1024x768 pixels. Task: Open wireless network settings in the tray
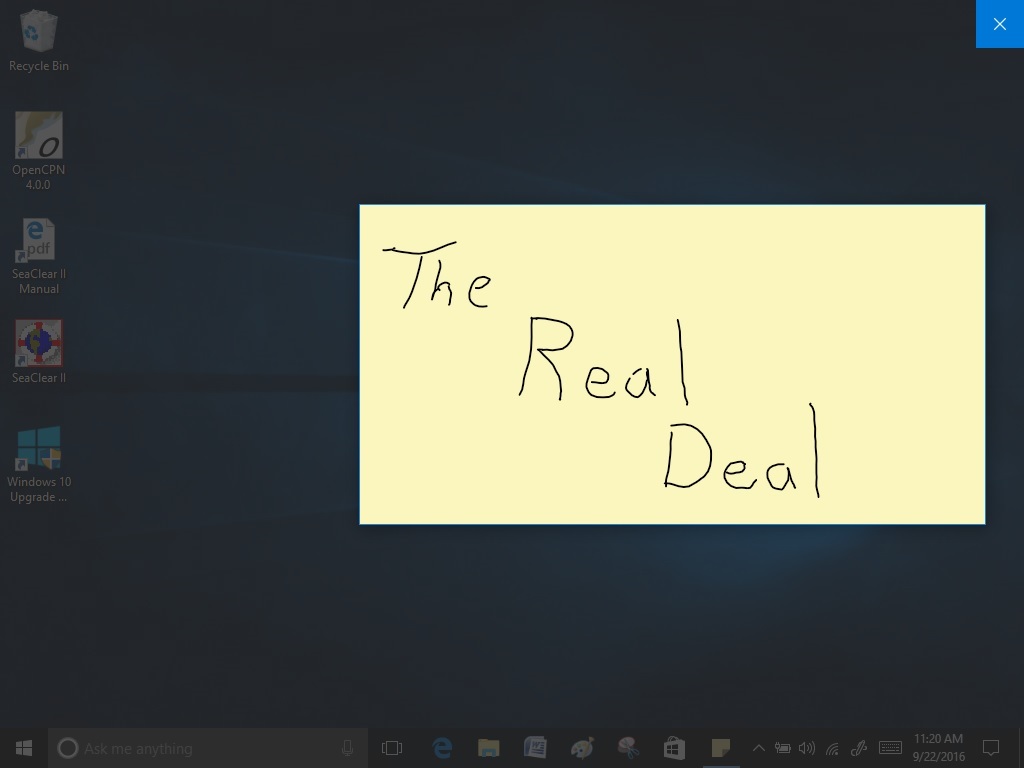832,748
